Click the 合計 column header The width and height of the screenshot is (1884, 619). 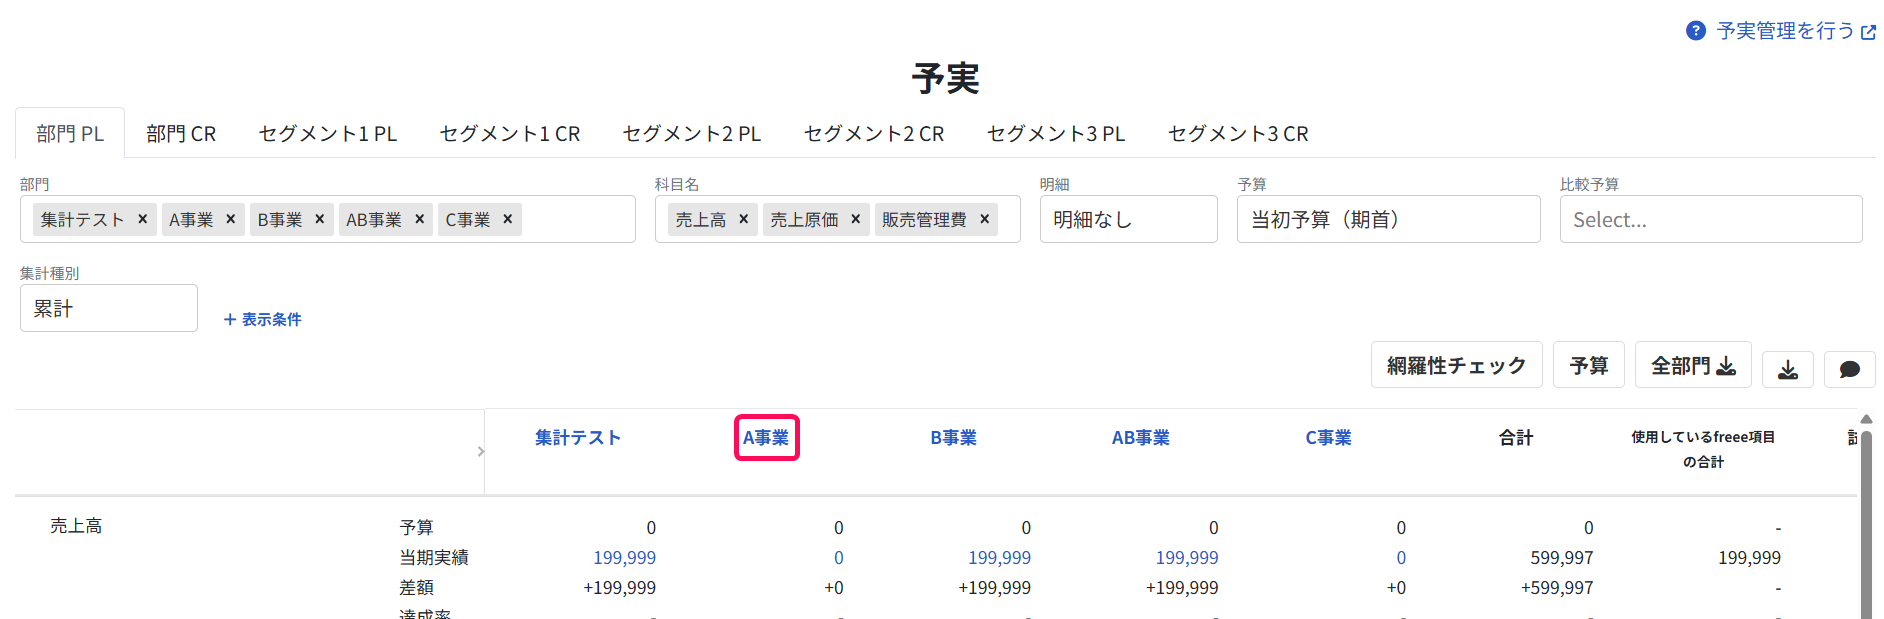[x=1516, y=438]
